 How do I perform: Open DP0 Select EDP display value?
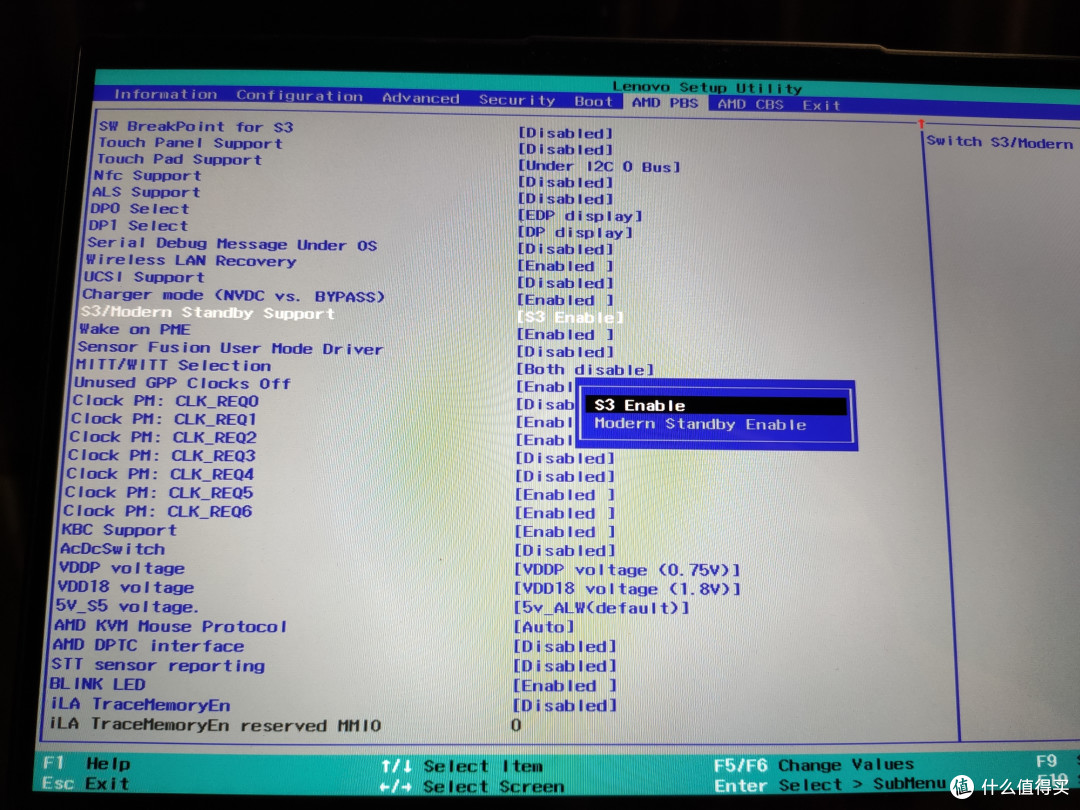pos(580,216)
